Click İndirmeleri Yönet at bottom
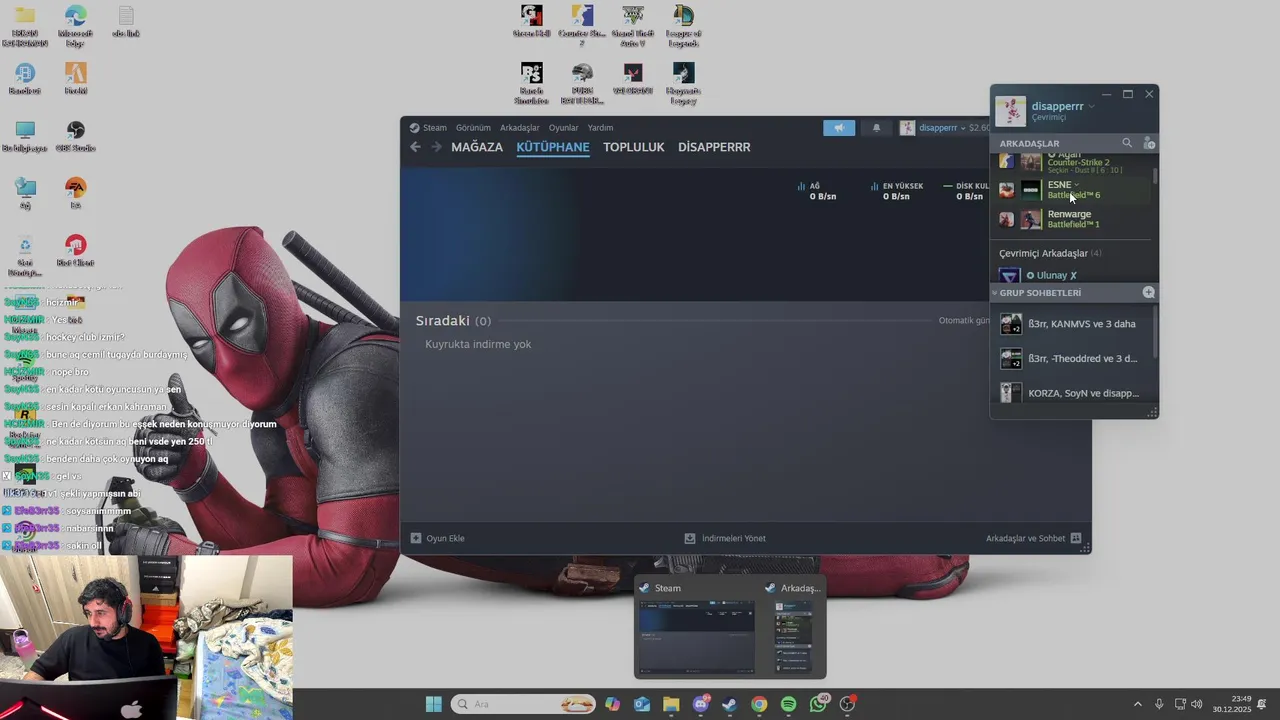This screenshot has height=720, width=1280. pos(725,538)
